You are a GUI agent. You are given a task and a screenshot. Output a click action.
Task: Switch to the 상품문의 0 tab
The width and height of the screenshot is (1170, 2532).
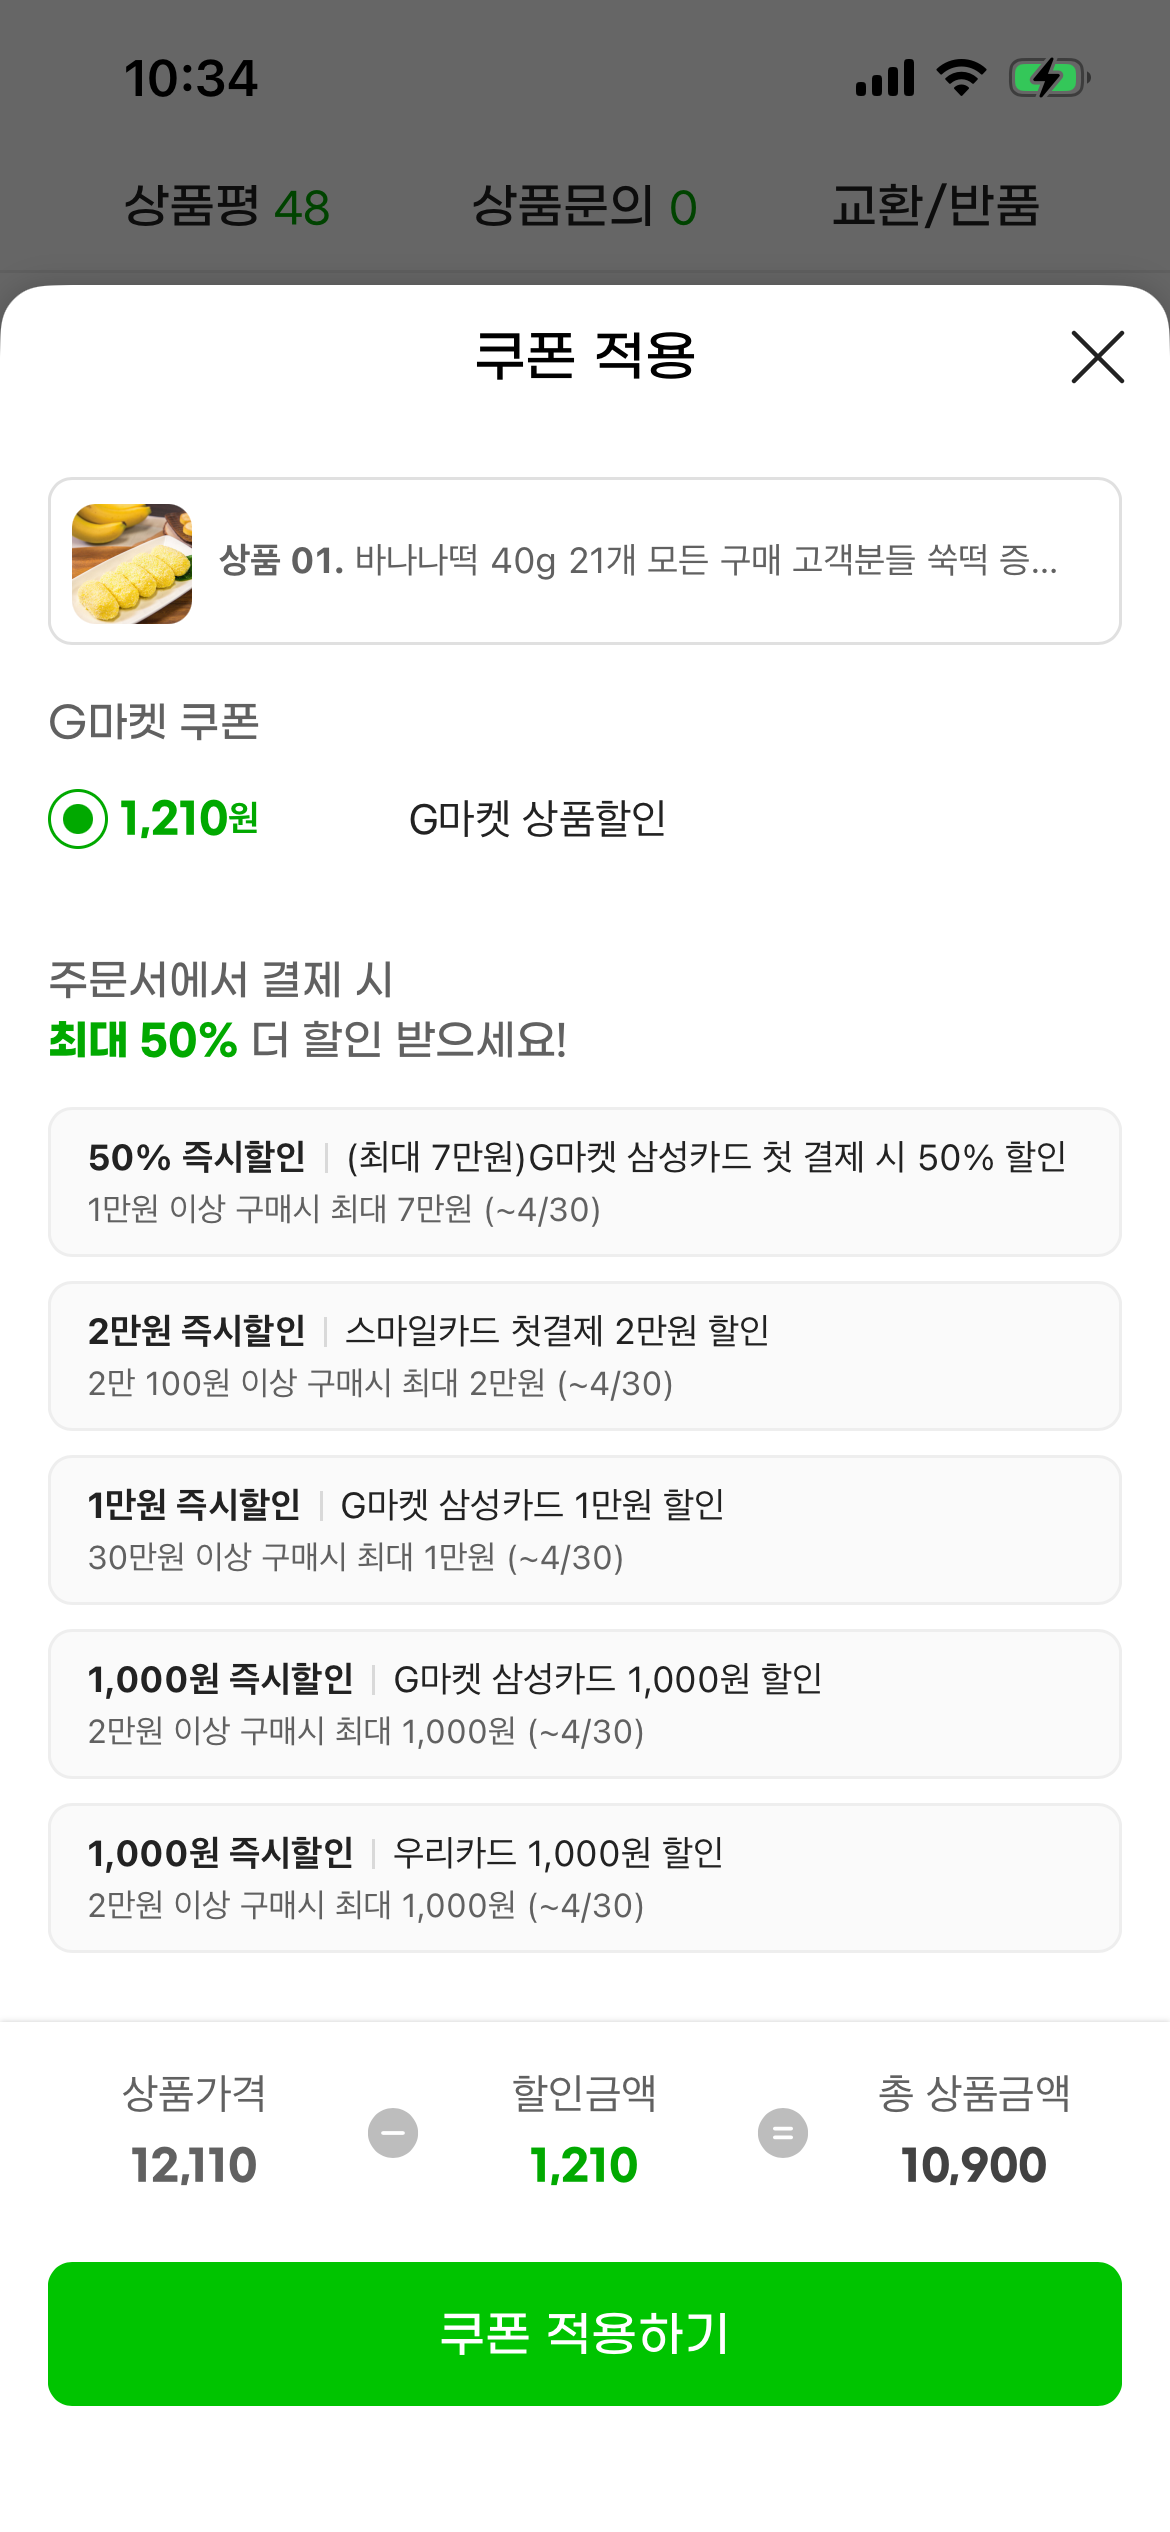click(584, 207)
